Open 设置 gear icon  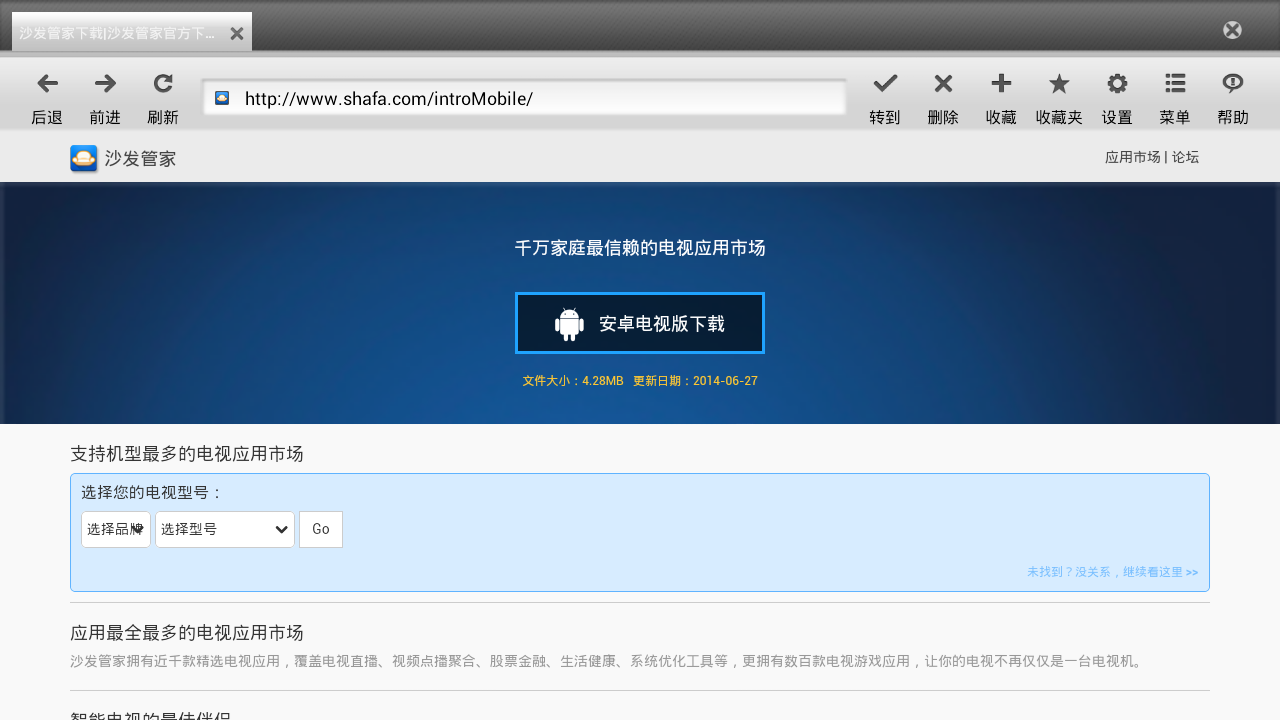(x=1117, y=84)
